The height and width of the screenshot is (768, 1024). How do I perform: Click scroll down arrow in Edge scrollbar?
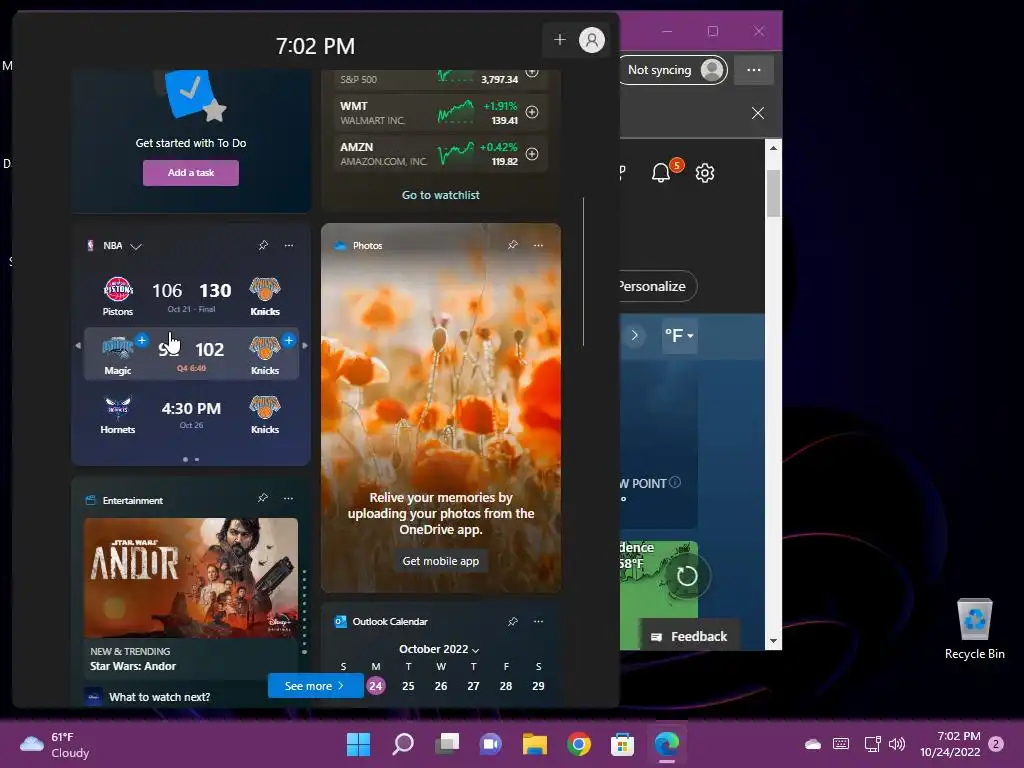coord(773,641)
